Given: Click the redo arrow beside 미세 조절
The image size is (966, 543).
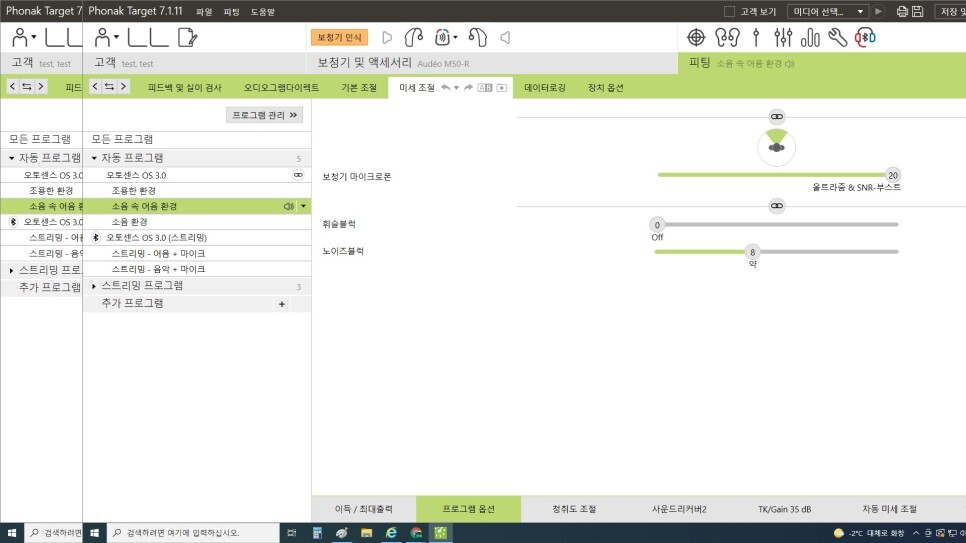Looking at the screenshot, I should point(468,88).
